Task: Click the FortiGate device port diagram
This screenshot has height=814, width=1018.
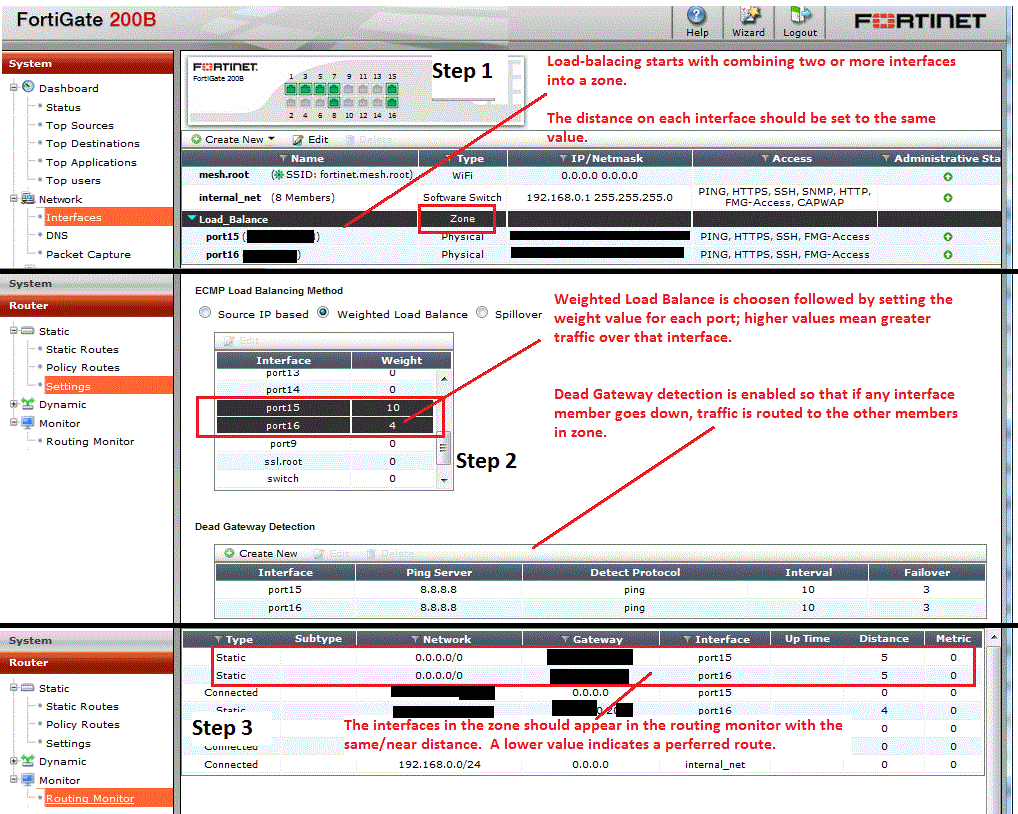Action: pos(343,95)
